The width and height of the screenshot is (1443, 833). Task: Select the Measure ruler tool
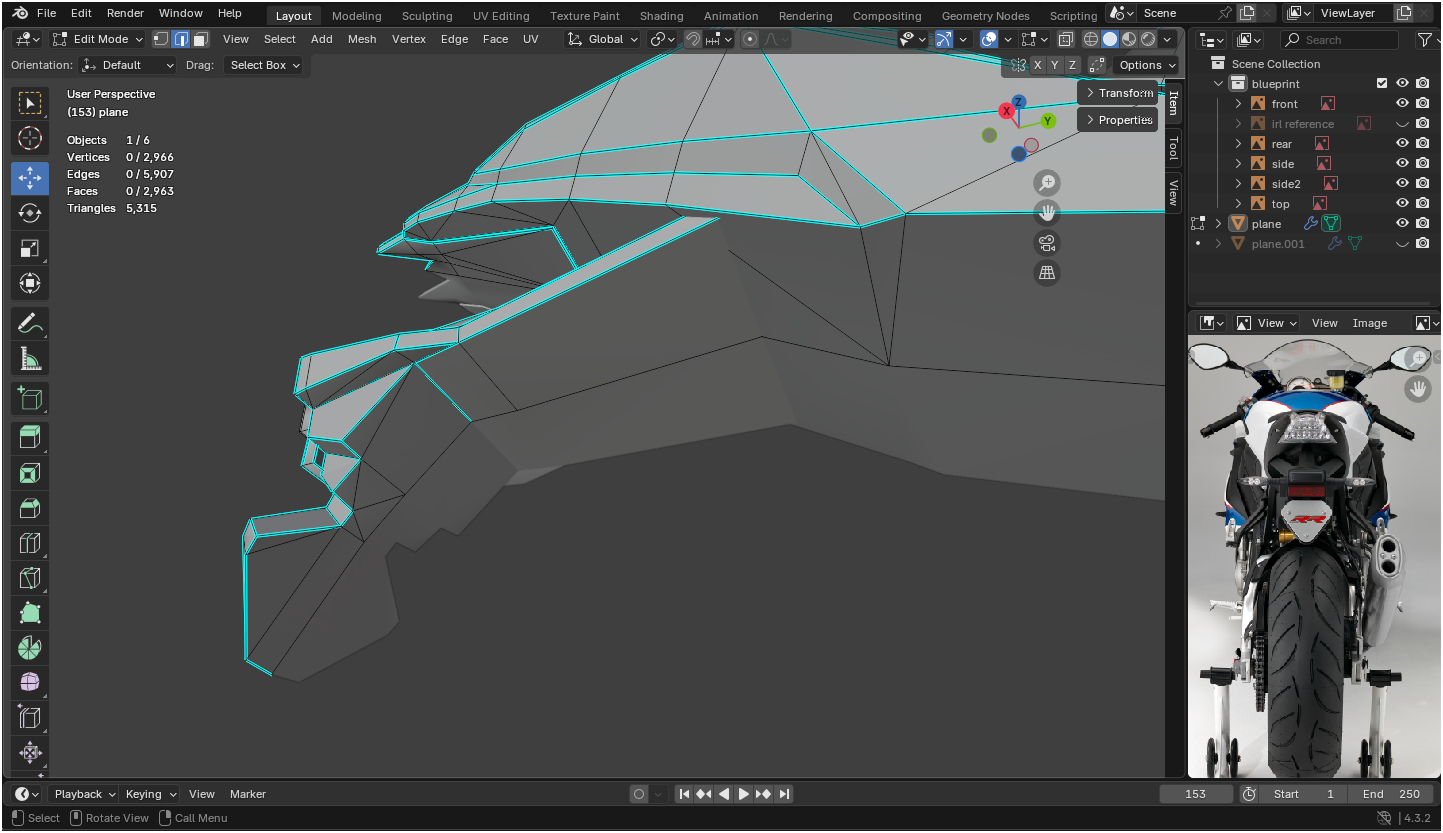[x=30, y=358]
